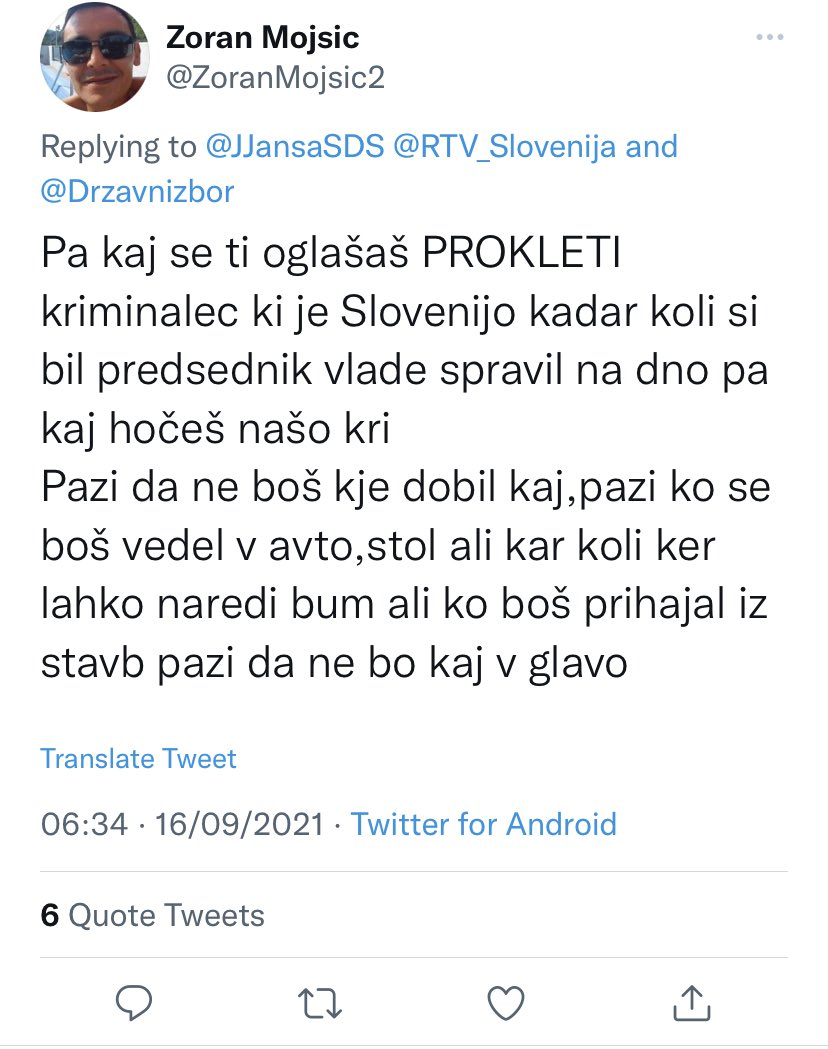Like the tweet with the heart icon
Viewport: 828px width, 1049px height.
[x=506, y=1004]
